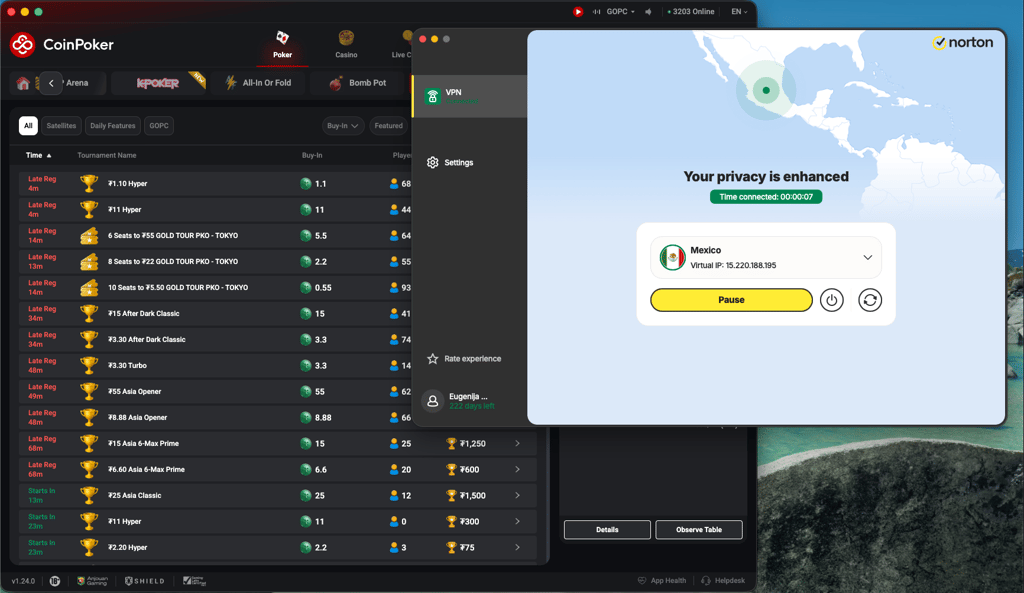This screenshot has height=593, width=1024.
Task: Sort by Tournament Name column
Action: point(106,155)
